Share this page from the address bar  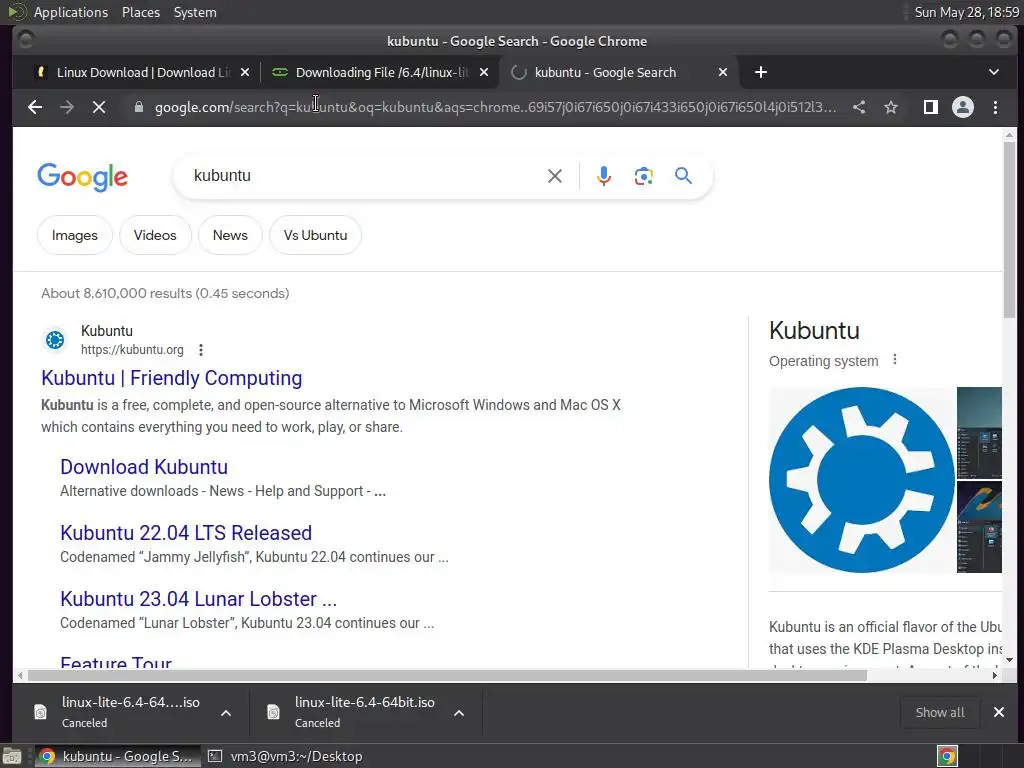[x=859, y=107]
